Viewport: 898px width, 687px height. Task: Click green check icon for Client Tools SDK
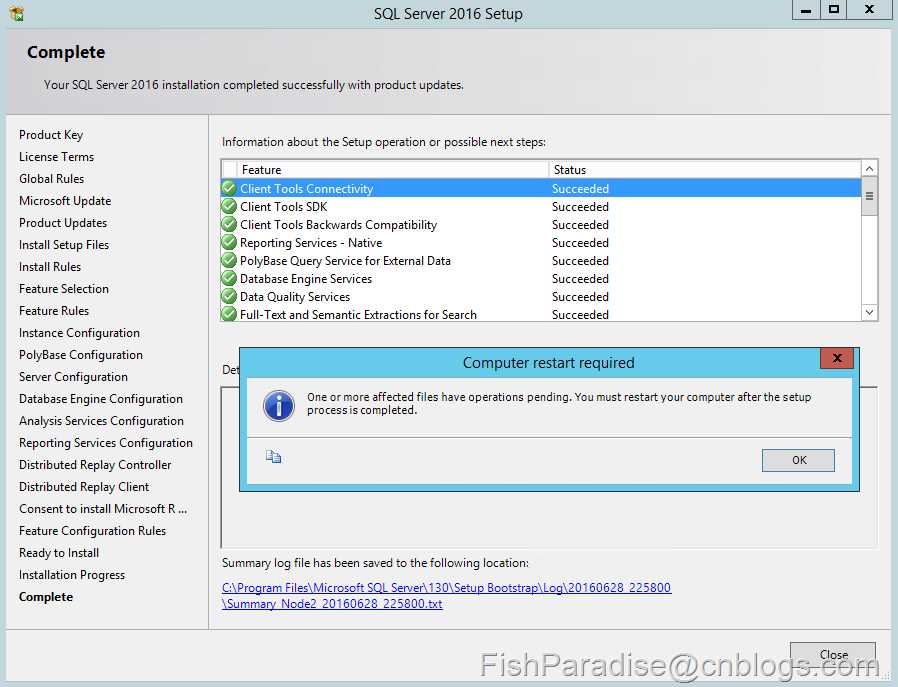[x=229, y=206]
